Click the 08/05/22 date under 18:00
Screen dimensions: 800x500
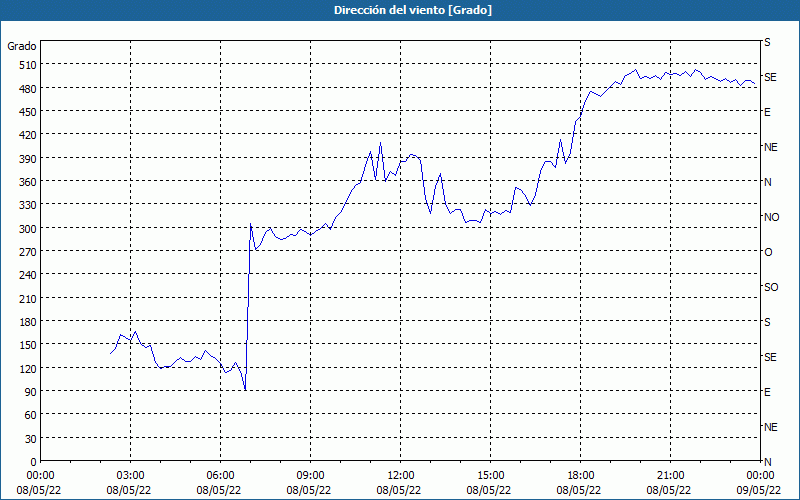point(579,491)
